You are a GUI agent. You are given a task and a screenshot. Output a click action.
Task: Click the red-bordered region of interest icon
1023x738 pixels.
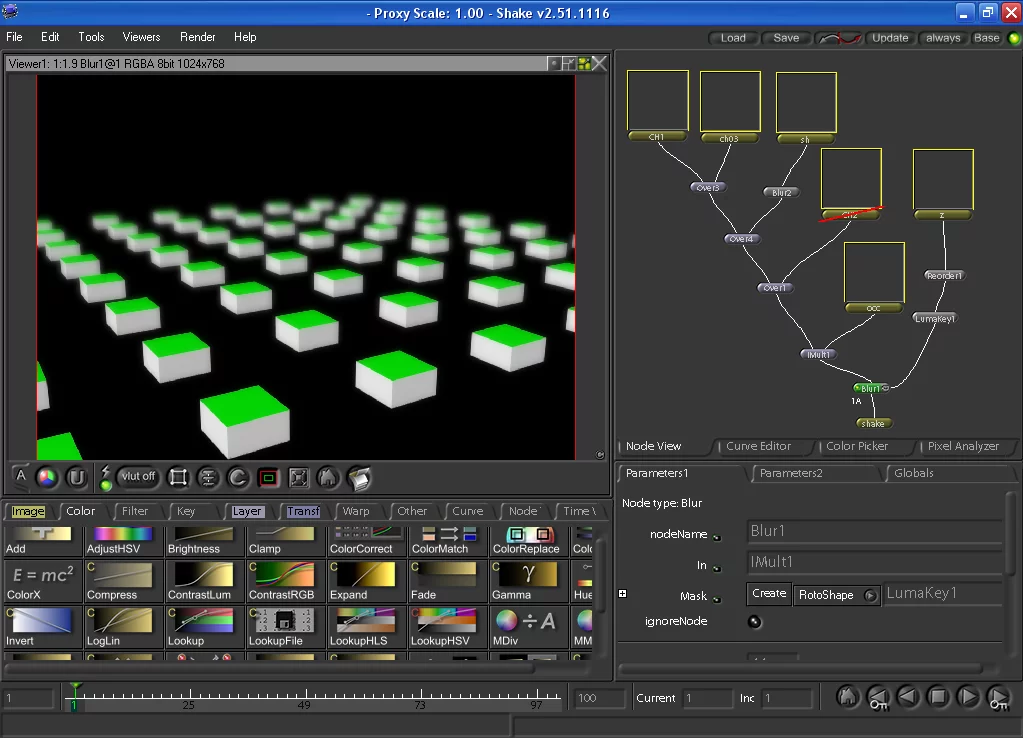268,477
